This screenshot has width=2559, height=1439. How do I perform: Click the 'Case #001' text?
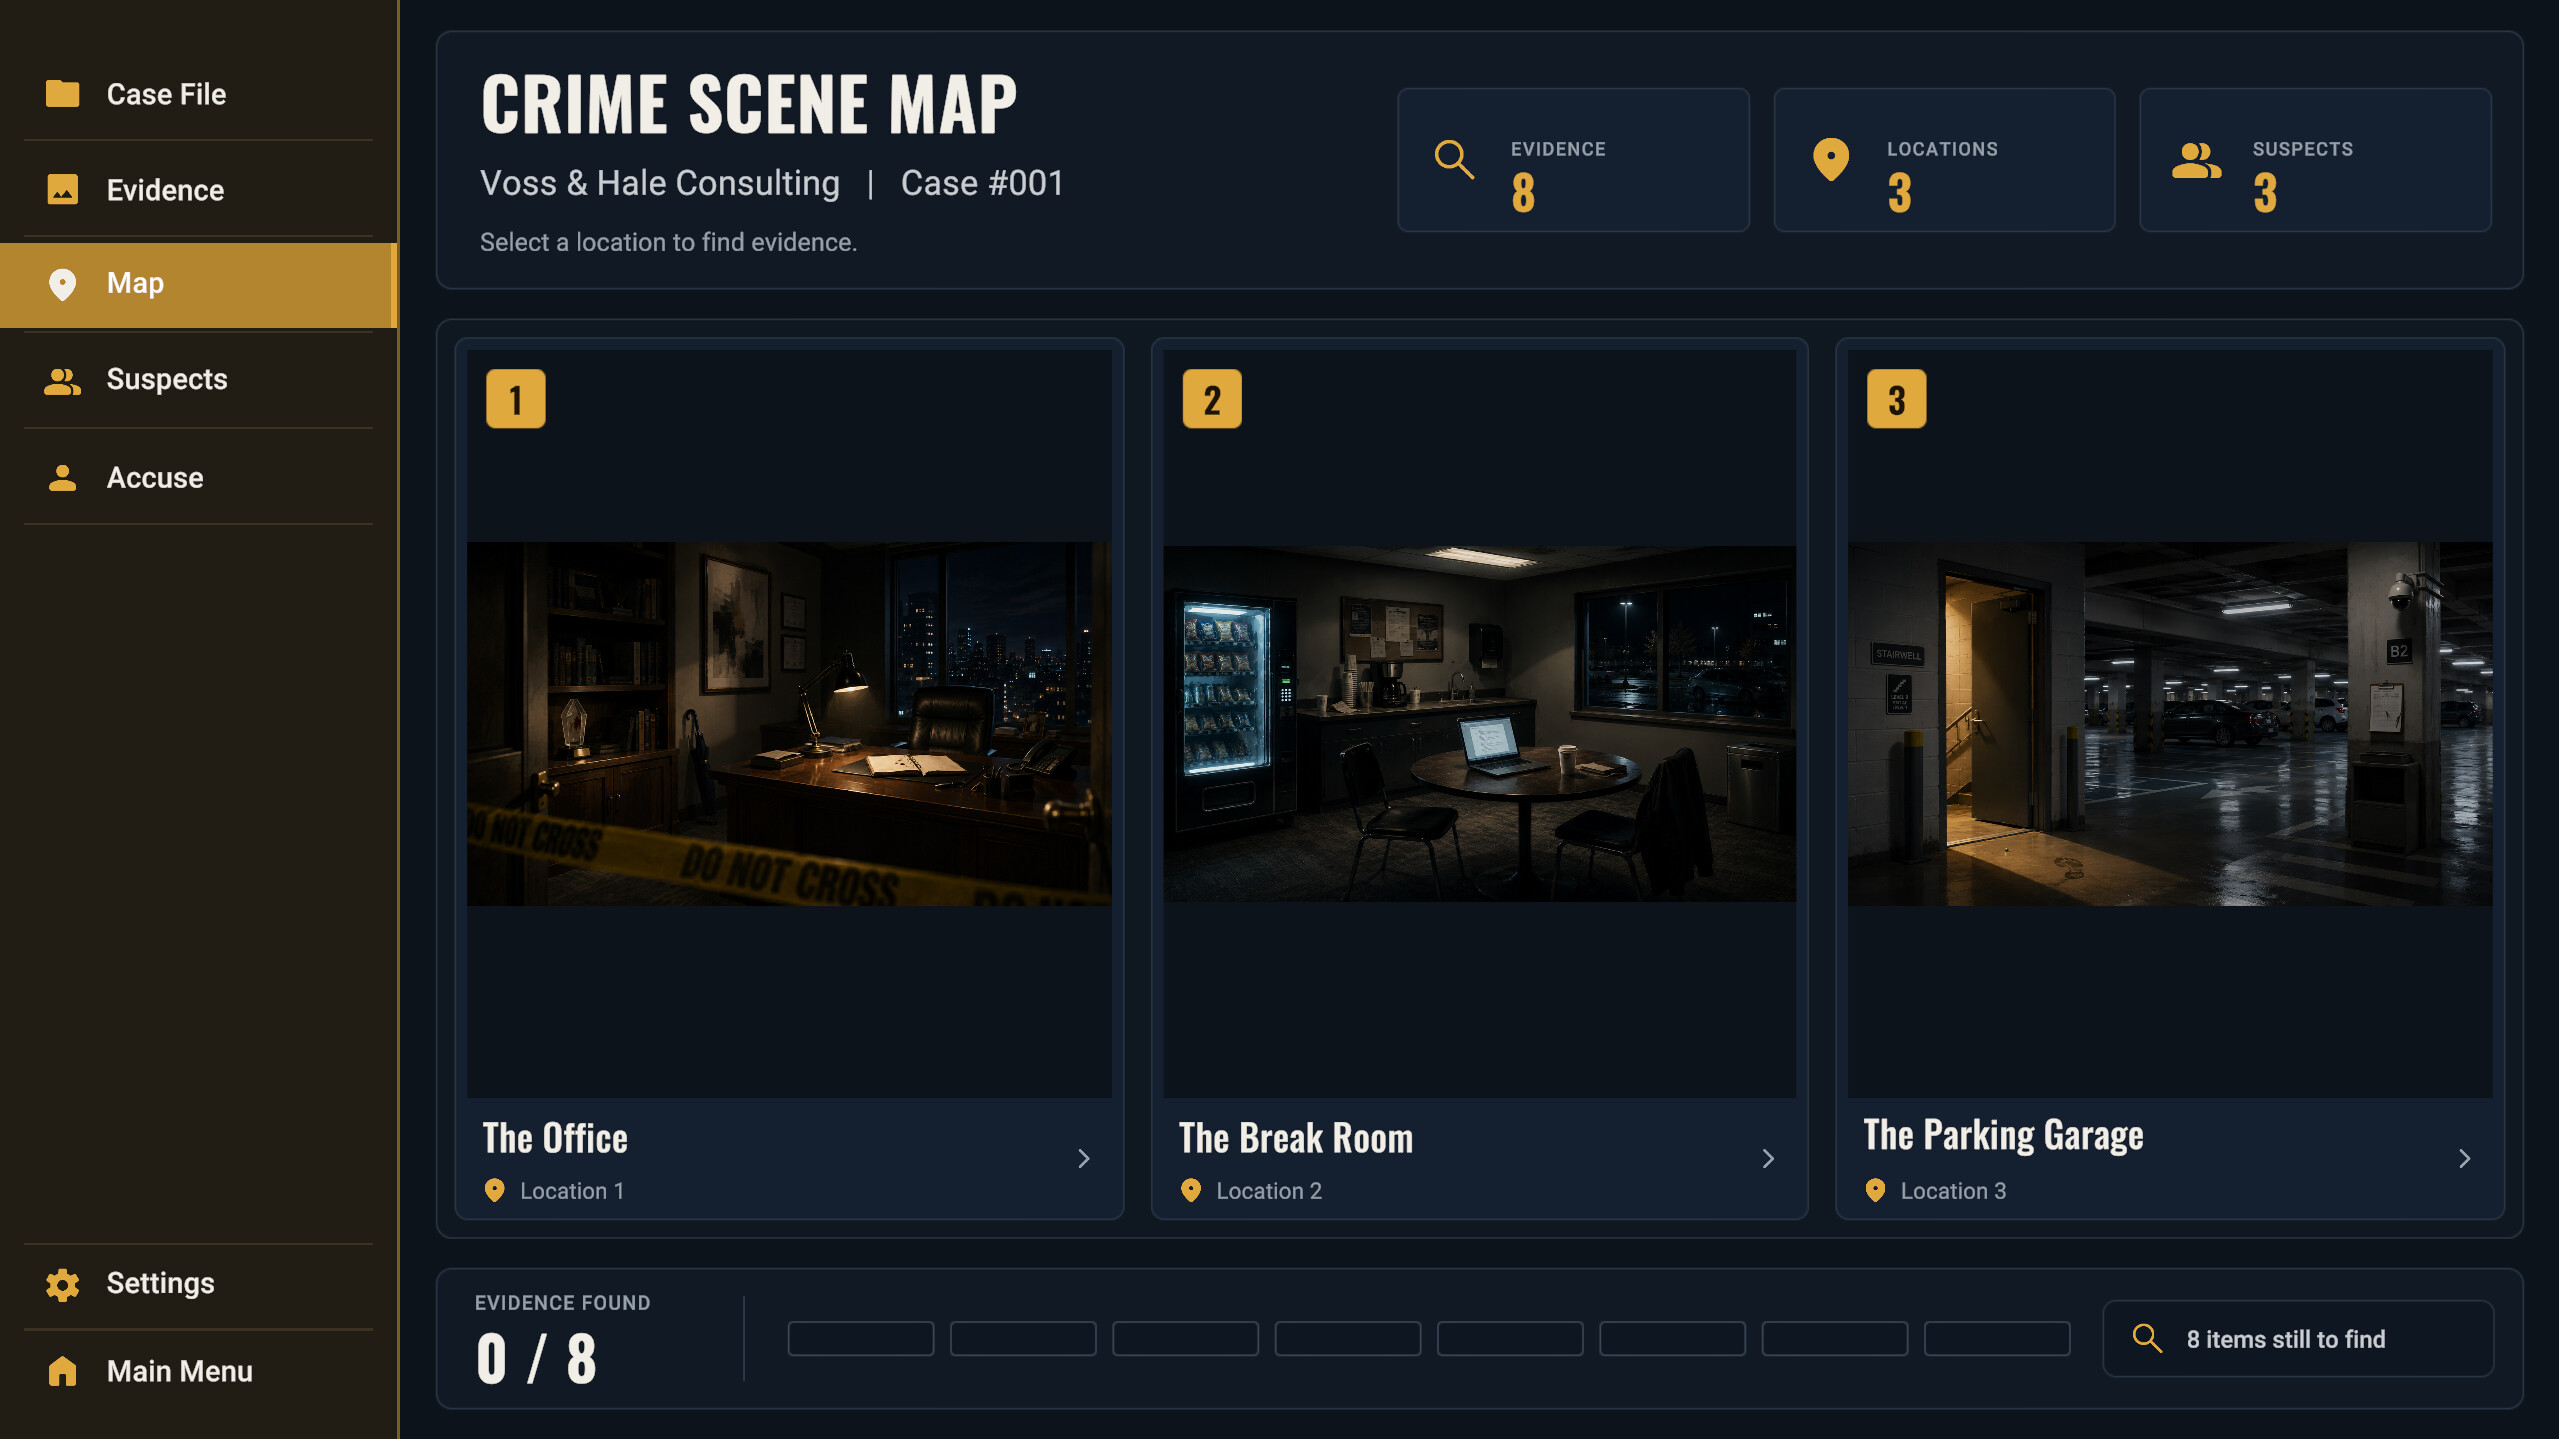982,183
